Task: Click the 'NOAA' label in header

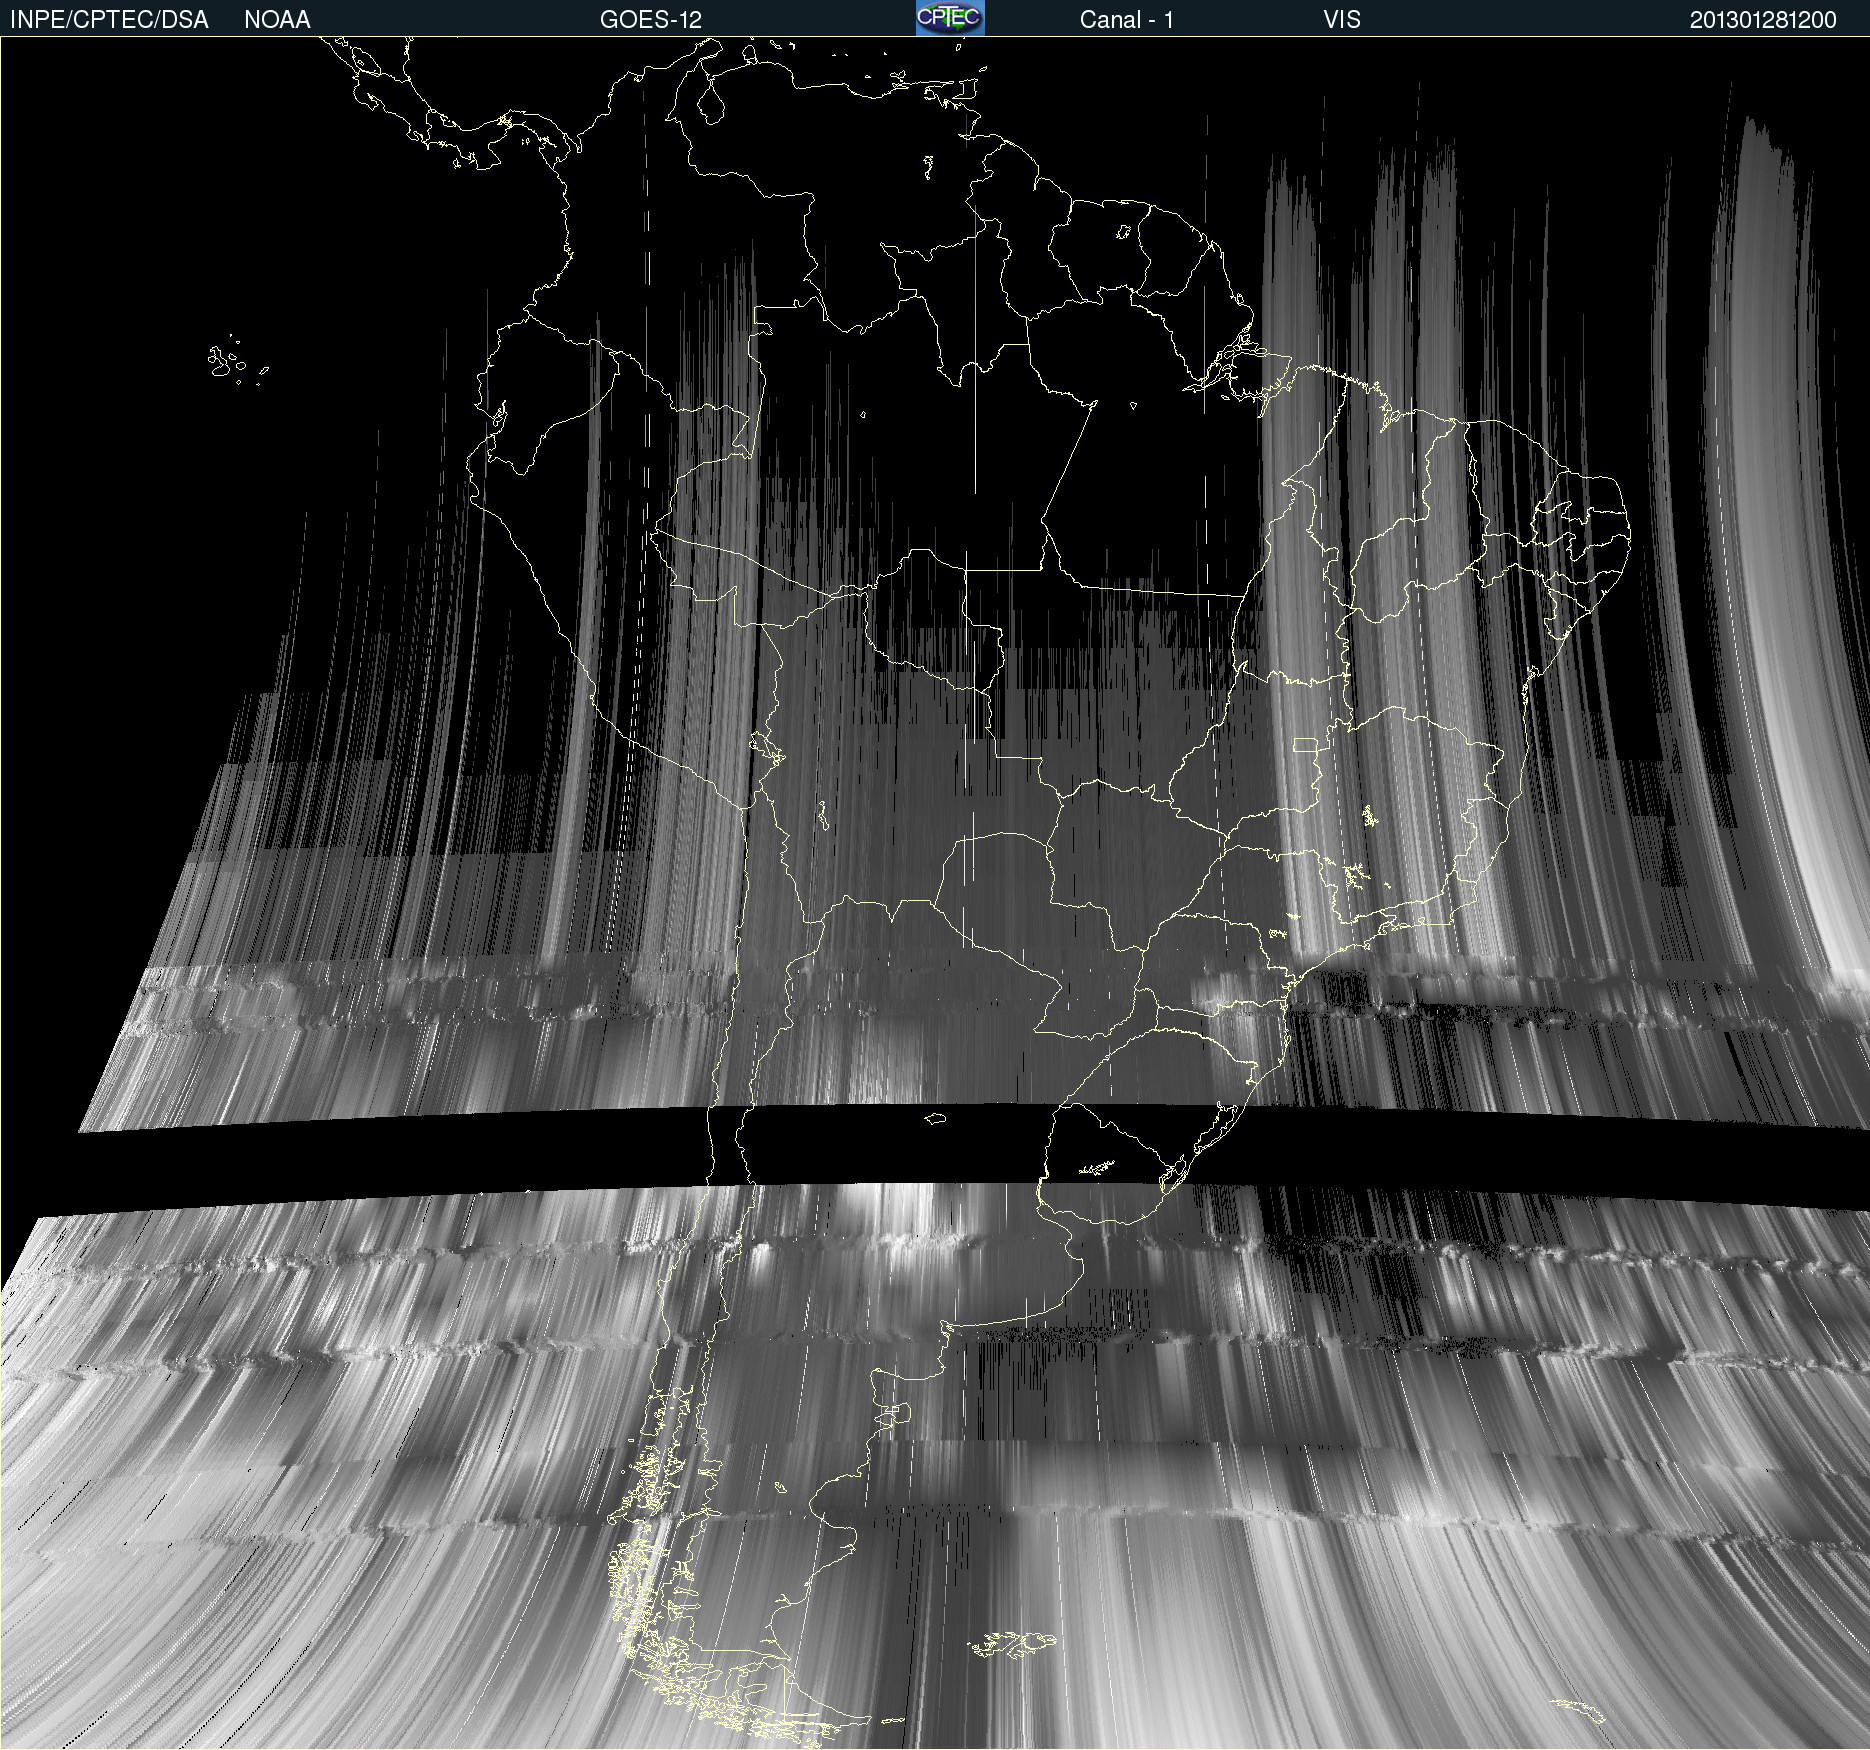Action: click(x=277, y=20)
